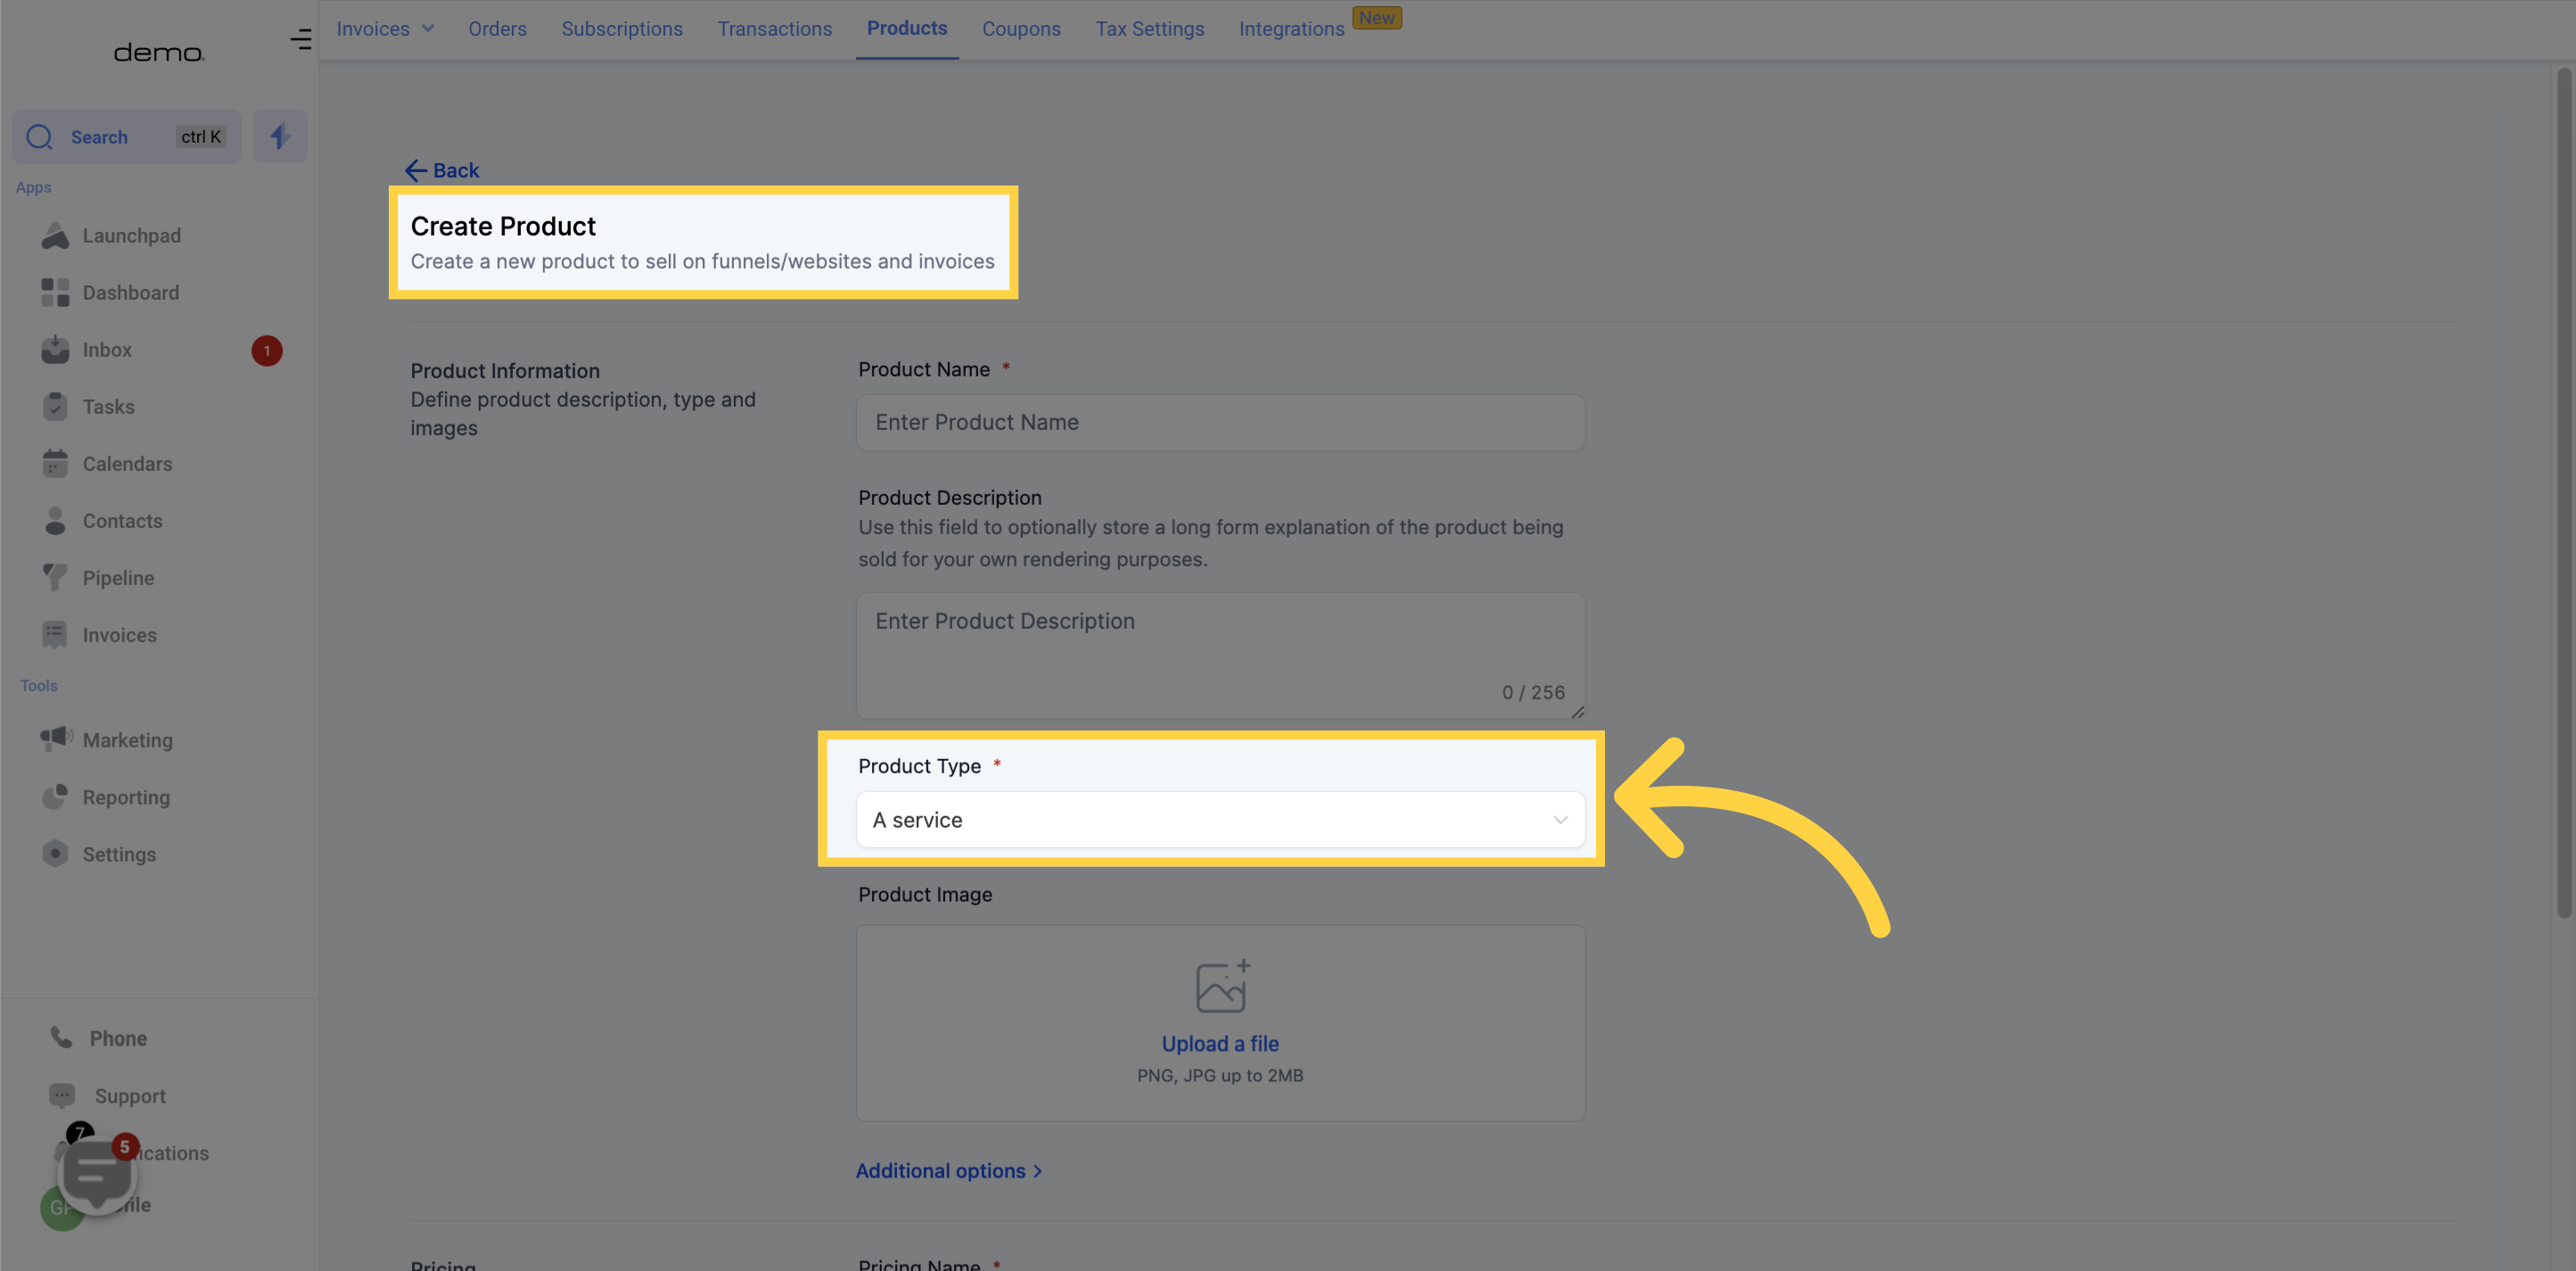2576x1271 pixels.
Task: Click the search magnifier icon
Action: pyautogui.click(x=39, y=137)
